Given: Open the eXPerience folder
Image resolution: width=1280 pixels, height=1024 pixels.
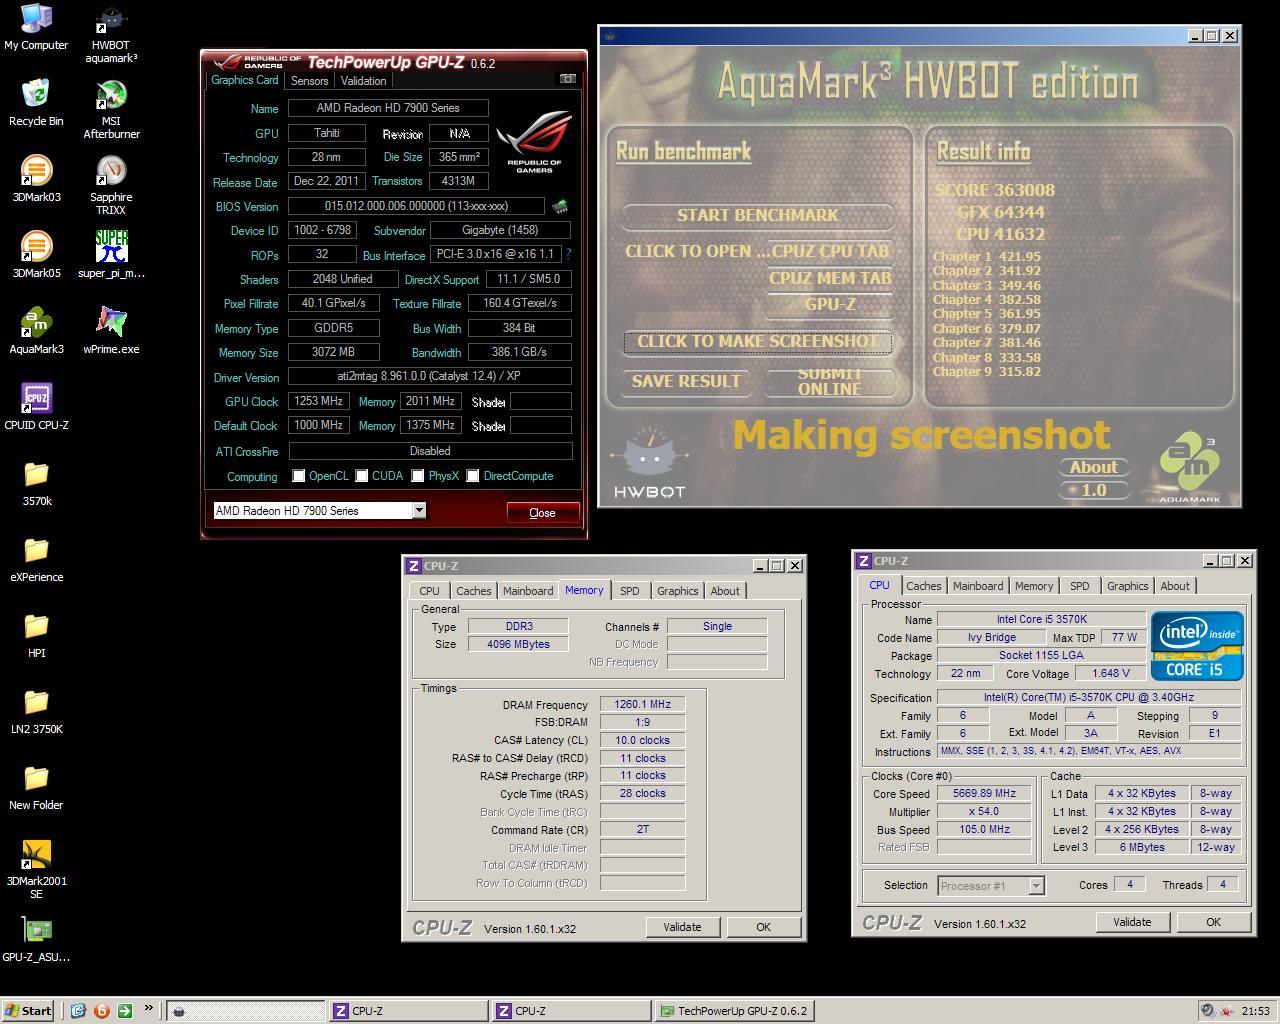Looking at the screenshot, I should click(x=36, y=559).
